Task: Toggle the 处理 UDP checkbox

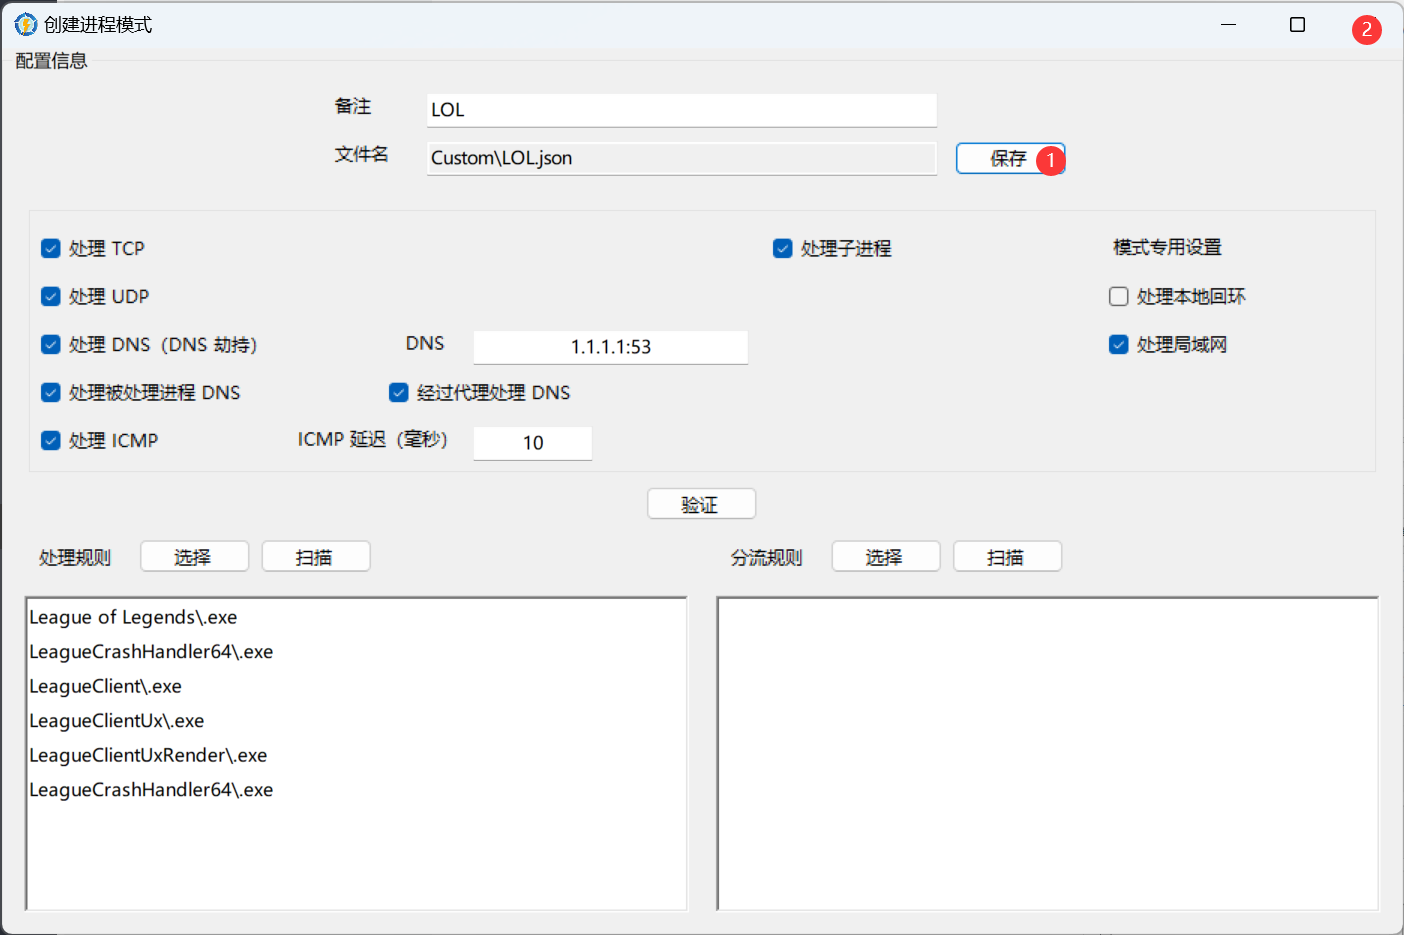Action: [x=51, y=297]
